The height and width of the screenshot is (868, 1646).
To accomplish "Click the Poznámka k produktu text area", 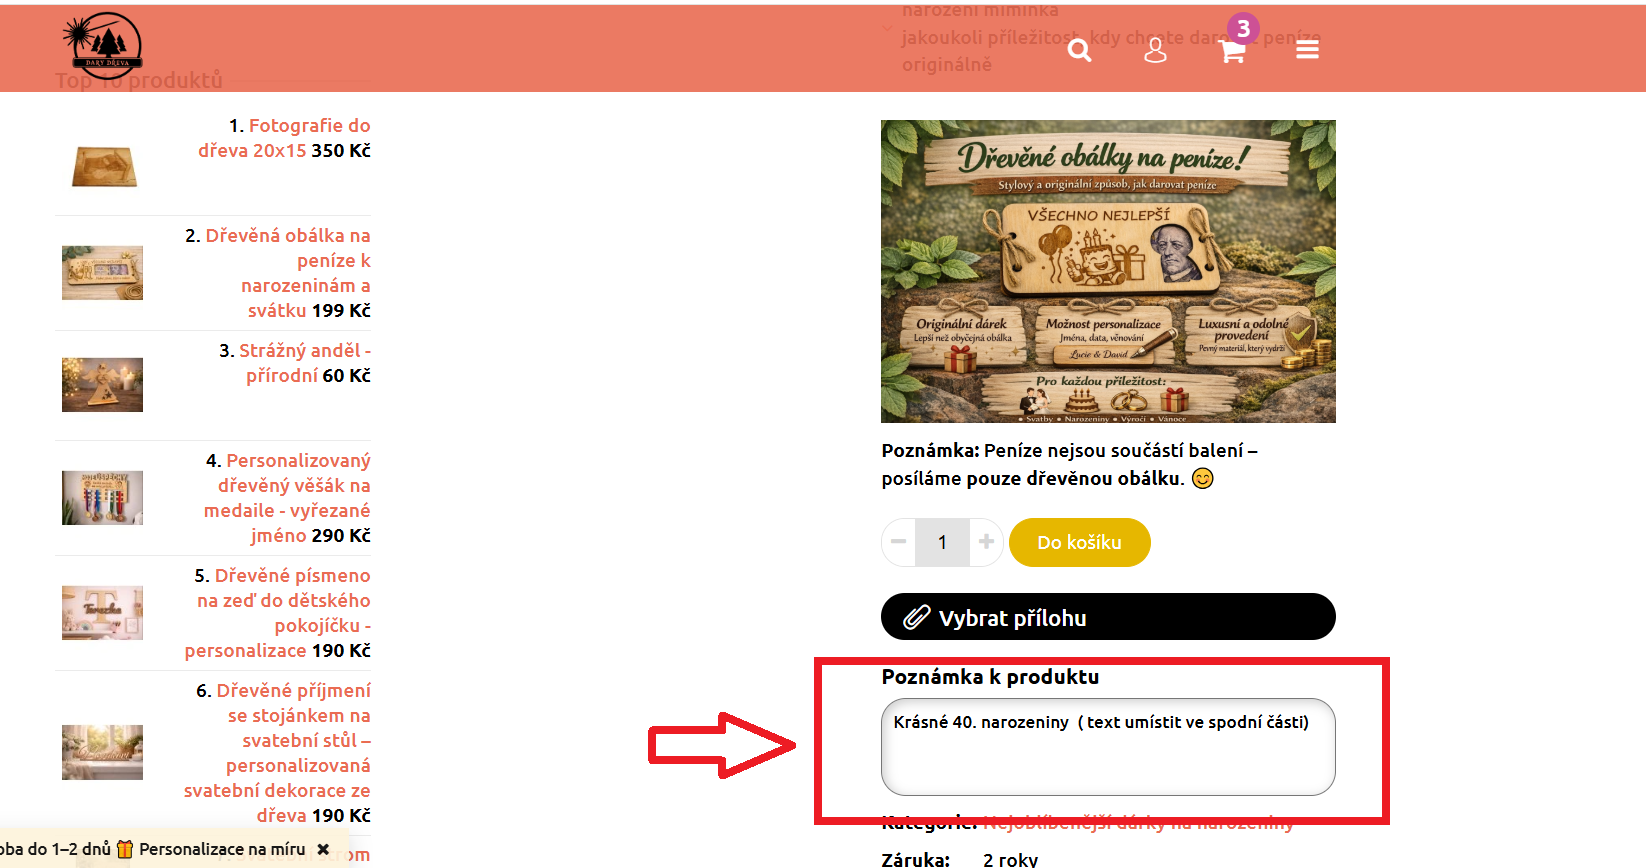I will click(x=1108, y=747).
